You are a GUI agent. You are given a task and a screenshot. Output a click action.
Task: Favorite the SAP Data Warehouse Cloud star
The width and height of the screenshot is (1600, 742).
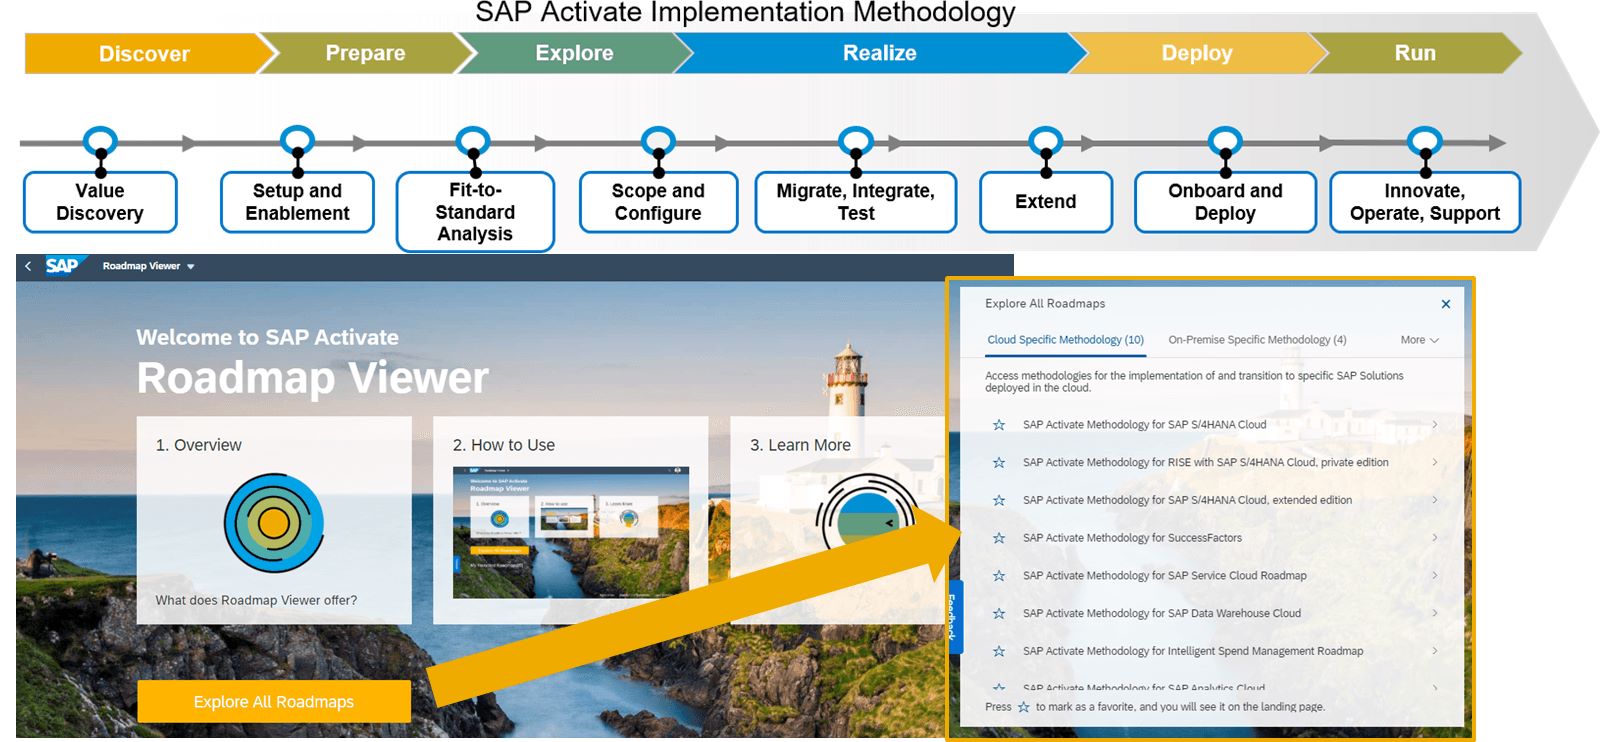[x=999, y=614]
